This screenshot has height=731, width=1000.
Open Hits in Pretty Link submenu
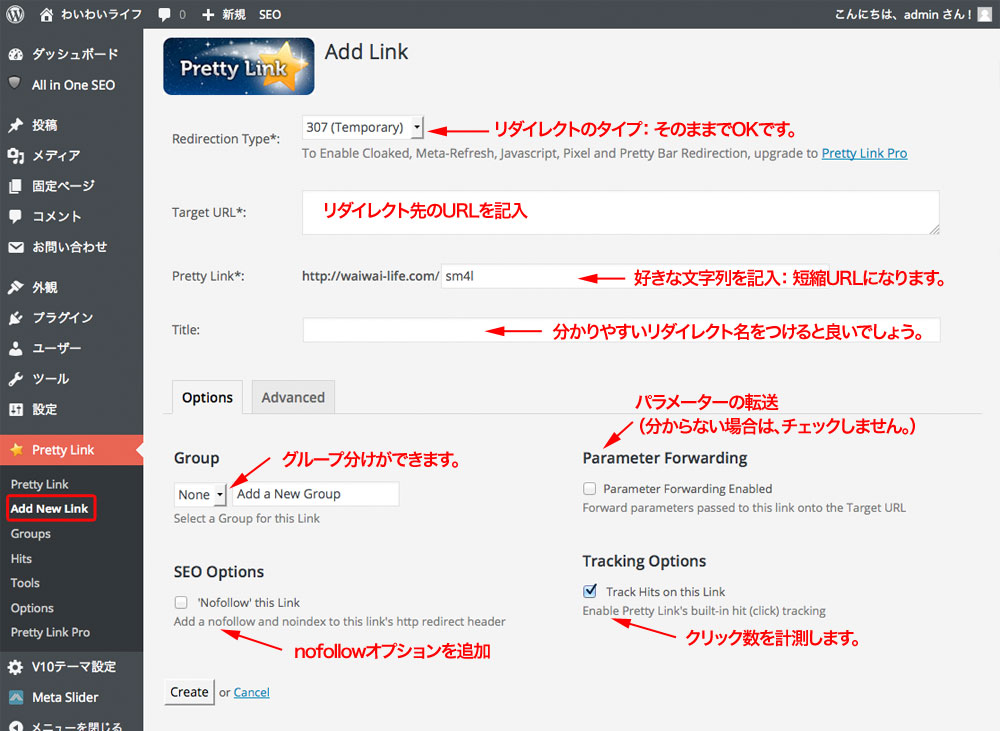21,559
